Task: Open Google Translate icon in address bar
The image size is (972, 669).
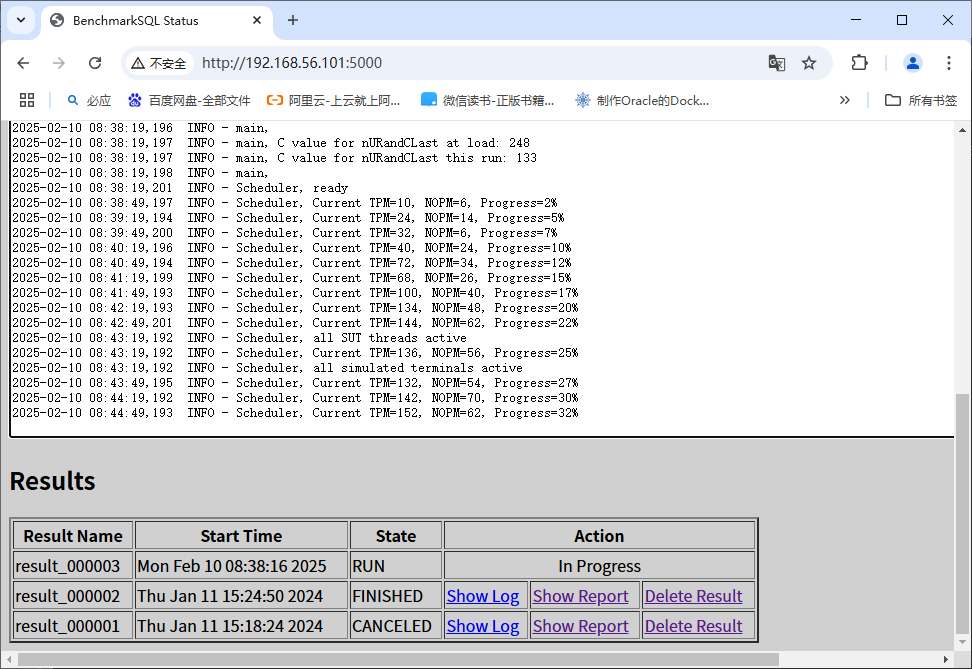Action: point(777,62)
